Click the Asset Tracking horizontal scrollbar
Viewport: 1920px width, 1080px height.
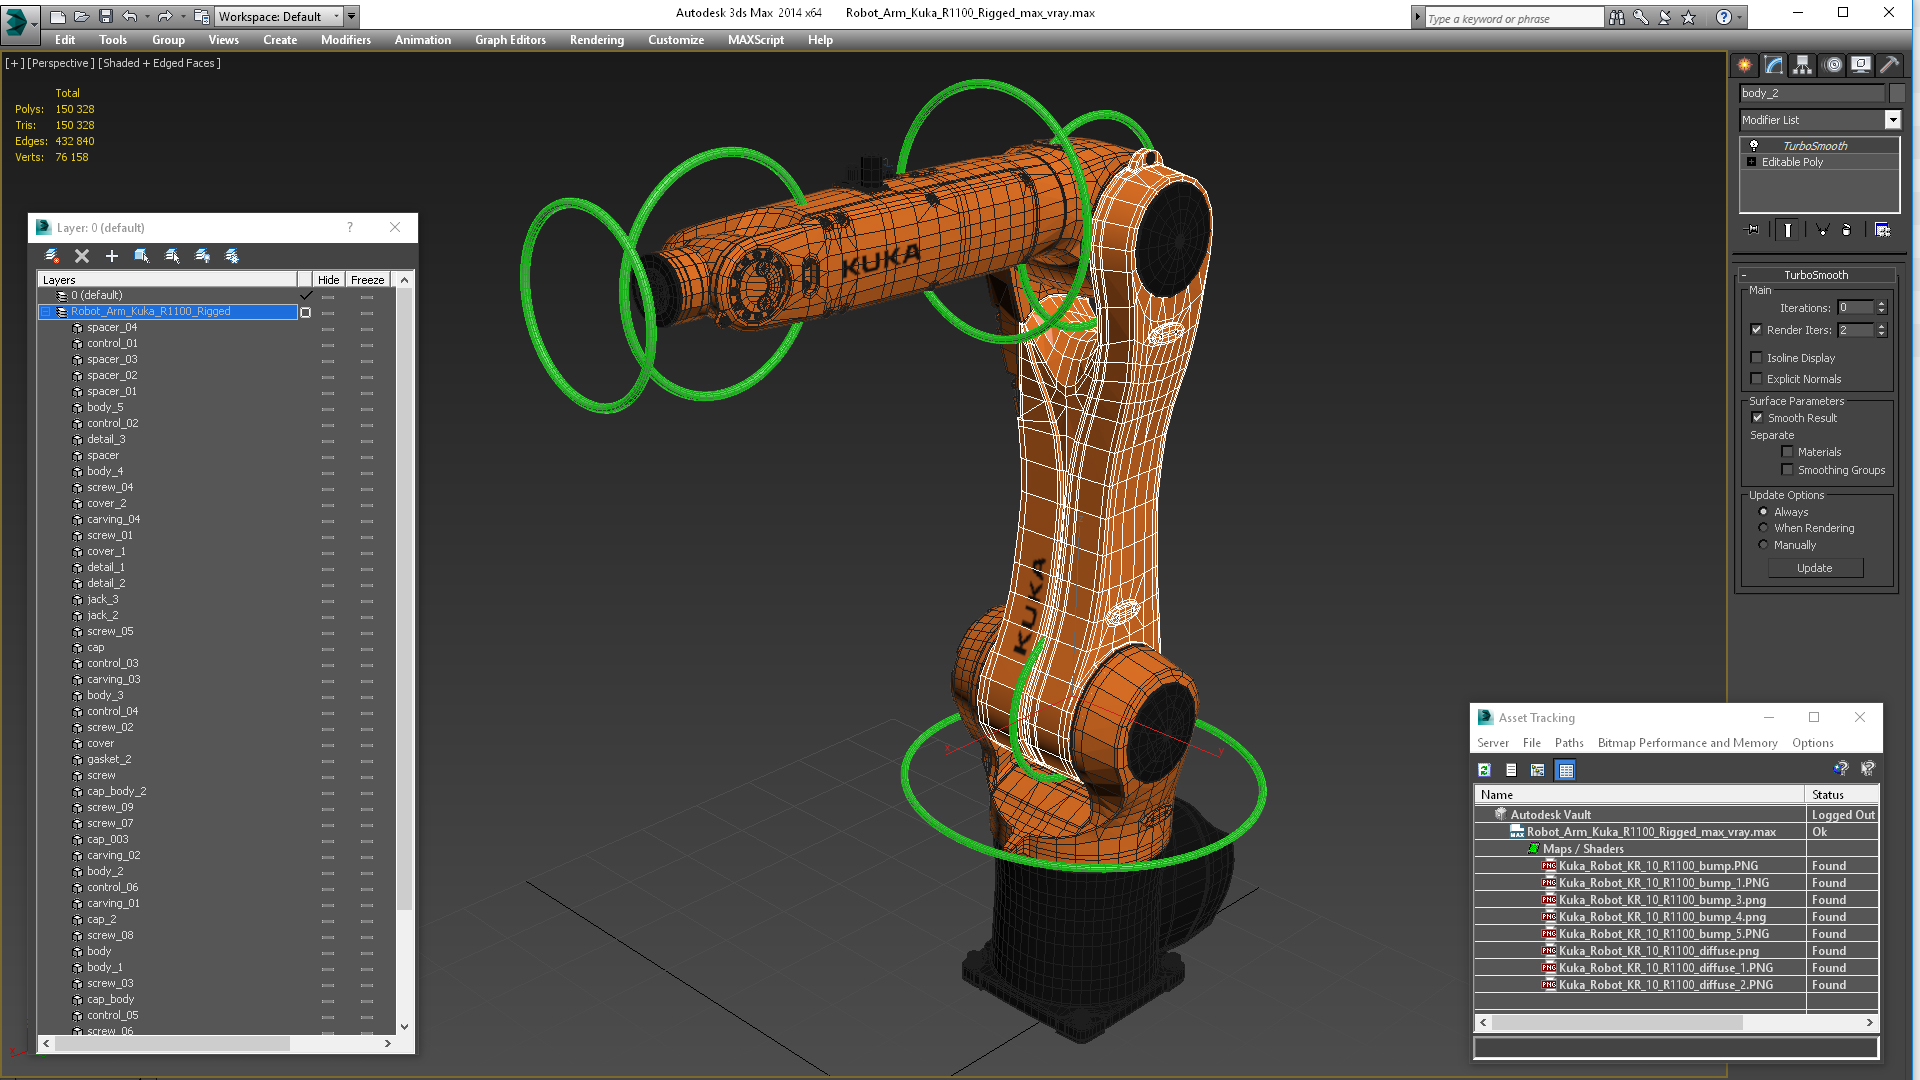click(x=1617, y=1022)
